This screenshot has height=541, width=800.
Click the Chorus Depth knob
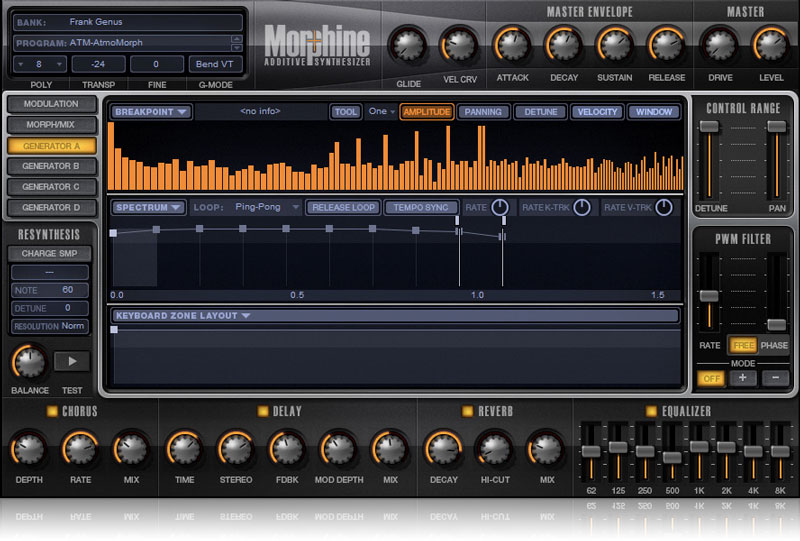pyautogui.click(x=28, y=449)
